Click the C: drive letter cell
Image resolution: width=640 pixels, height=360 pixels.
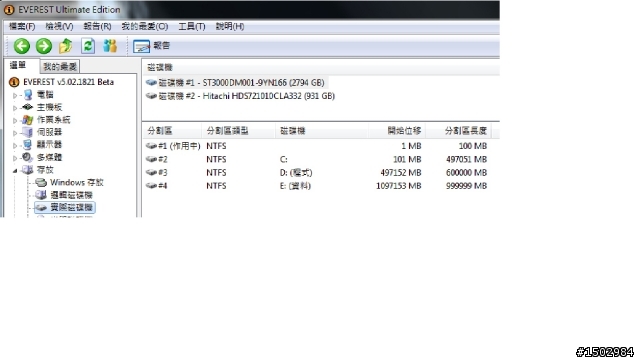284,159
